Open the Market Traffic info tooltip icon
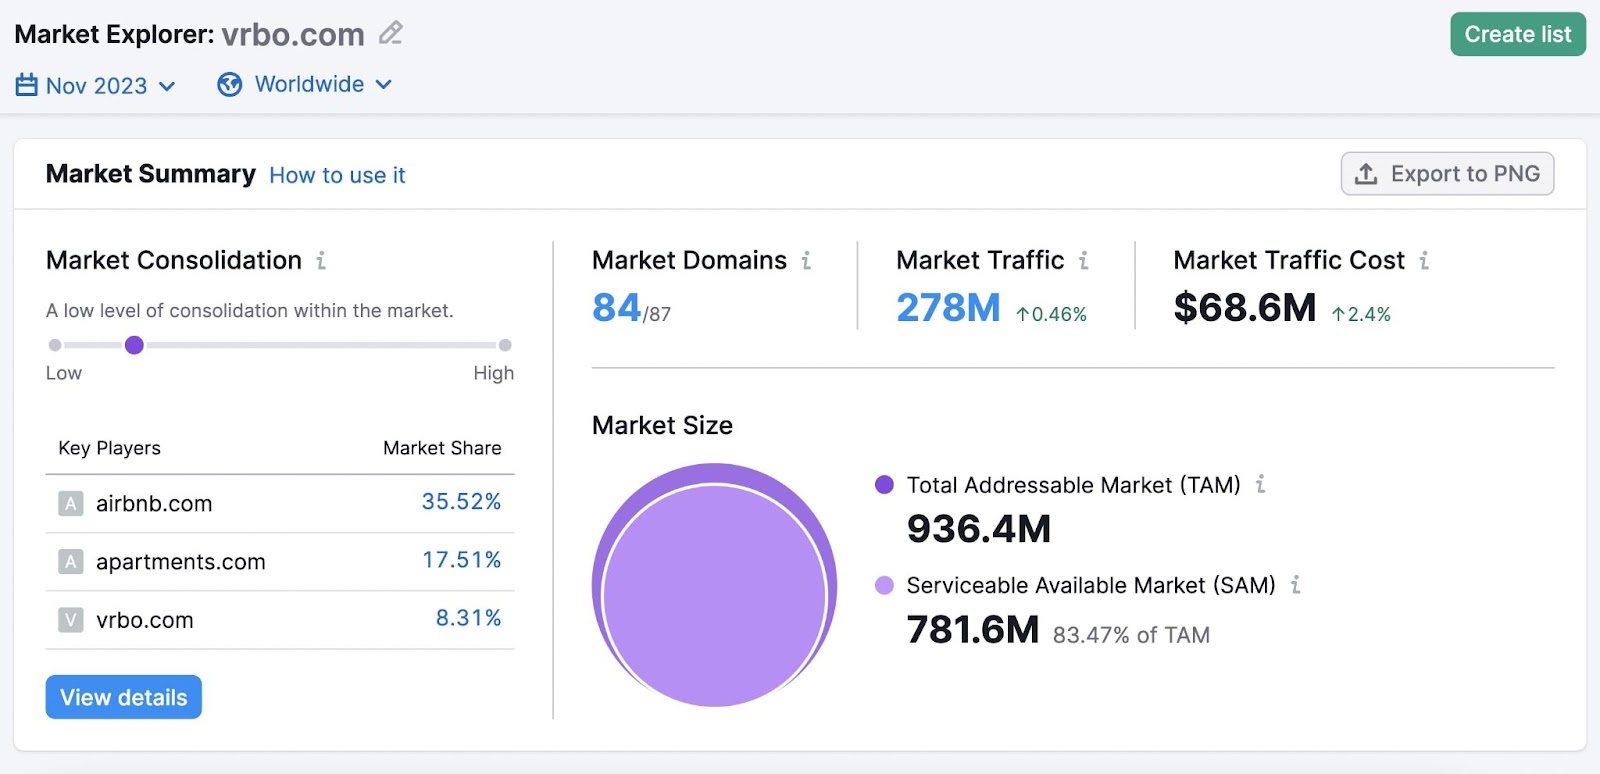This screenshot has height=774, width=1600. tap(1083, 261)
